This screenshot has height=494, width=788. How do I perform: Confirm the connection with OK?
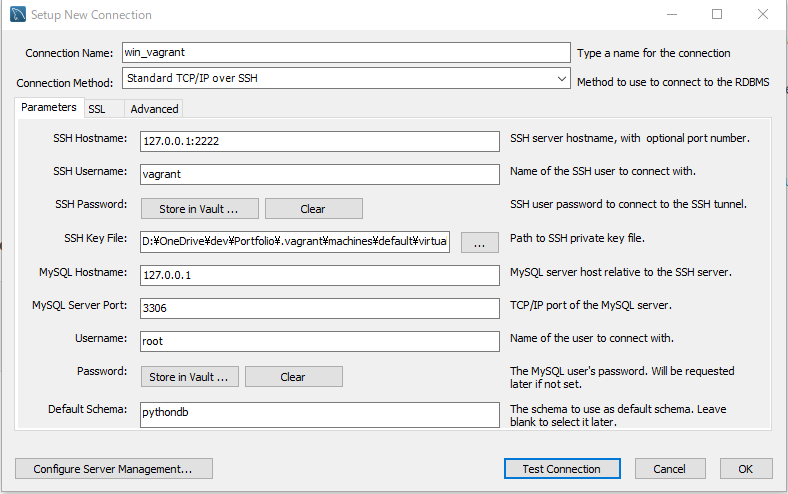[x=746, y=468]
